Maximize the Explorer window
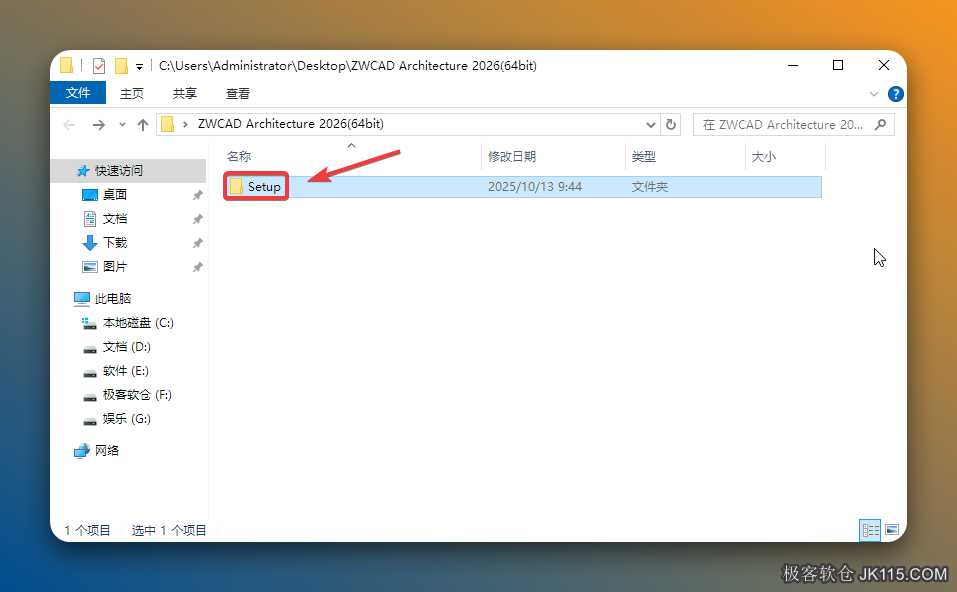The height and width of the screenshot is (592, 957). click(838, 65)
